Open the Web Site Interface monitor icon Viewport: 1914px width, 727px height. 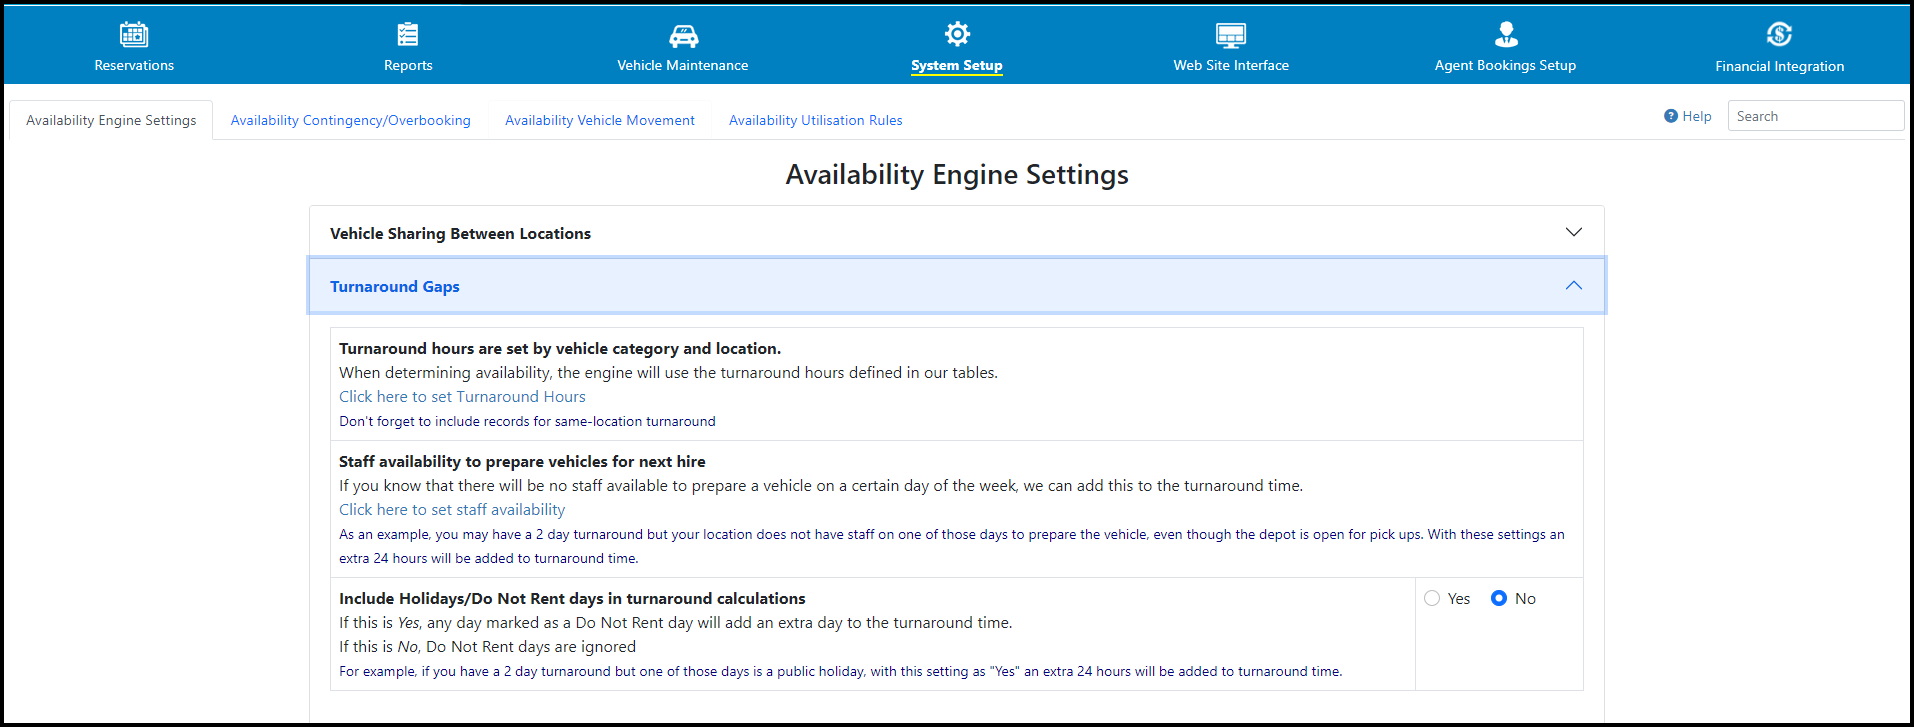[1231, 35]
